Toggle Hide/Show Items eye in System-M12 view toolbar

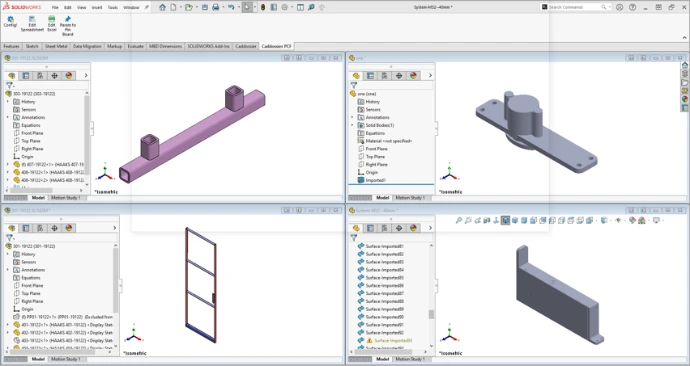[x=618, y=220]
